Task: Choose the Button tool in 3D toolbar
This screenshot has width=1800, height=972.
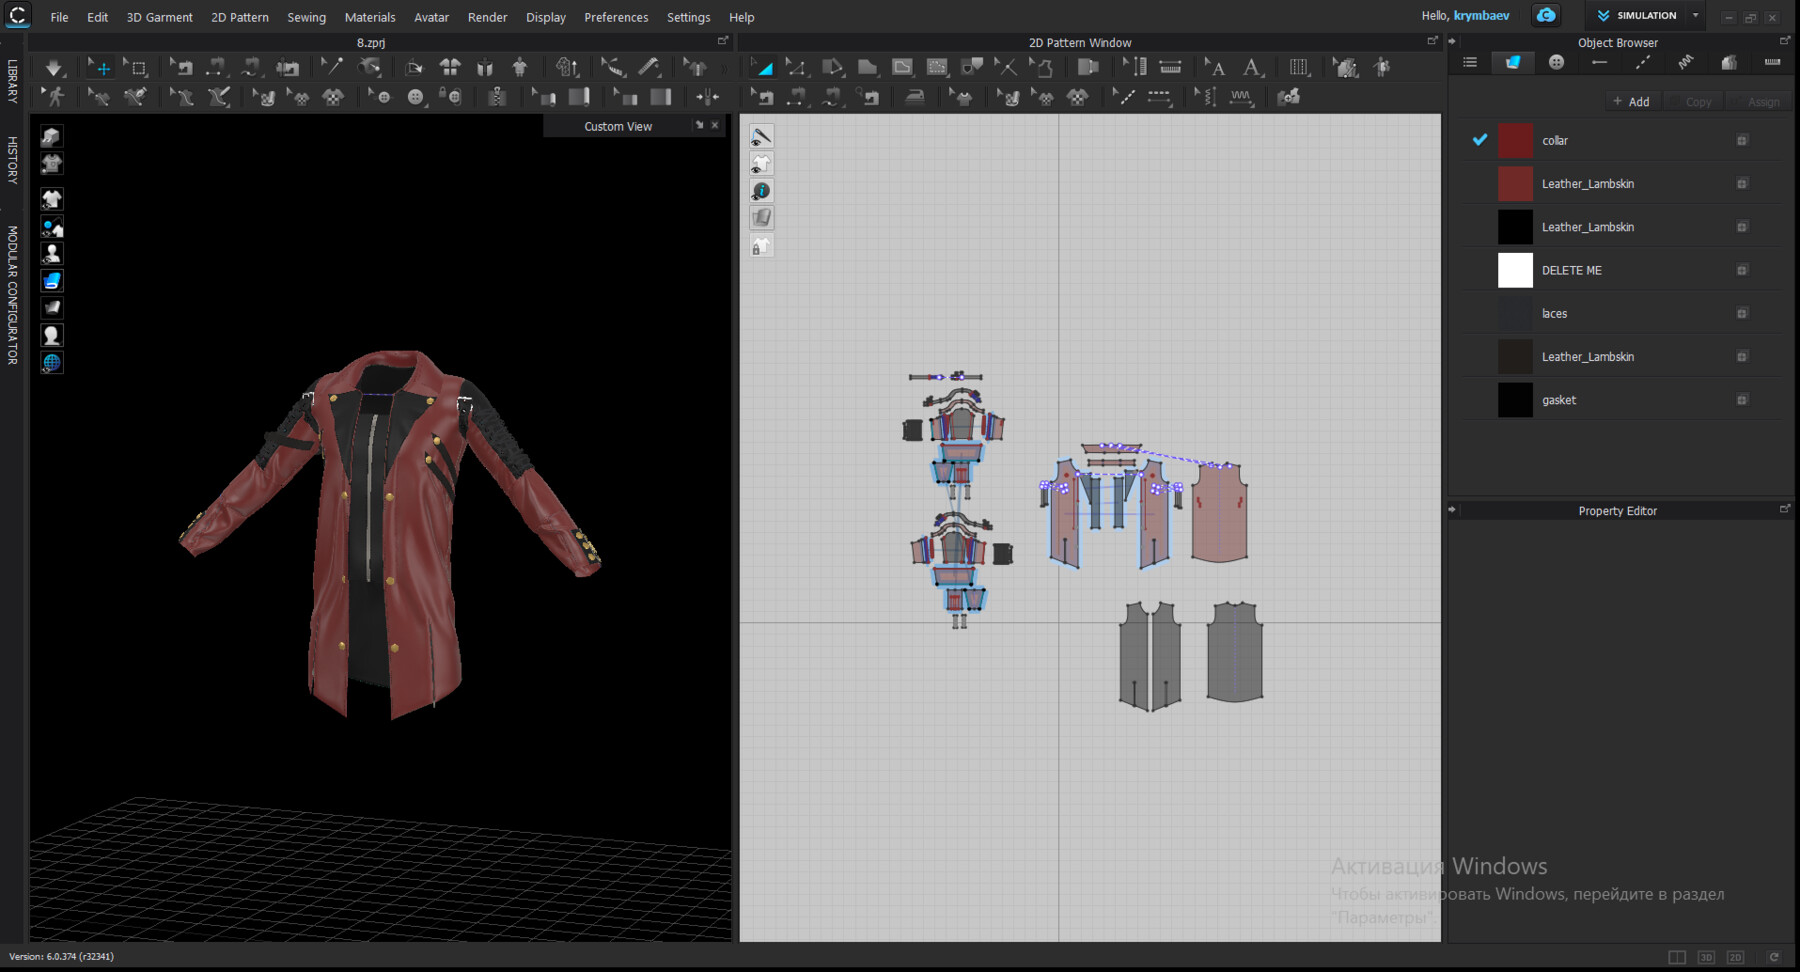Action: pos(415,97)
